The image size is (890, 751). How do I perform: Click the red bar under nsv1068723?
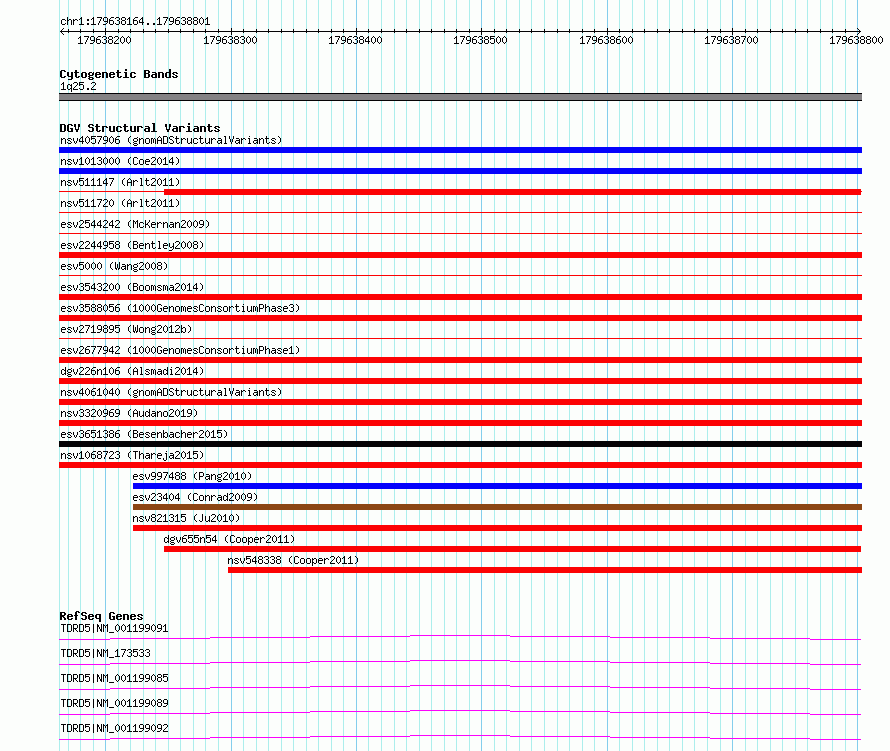[460, 465]
